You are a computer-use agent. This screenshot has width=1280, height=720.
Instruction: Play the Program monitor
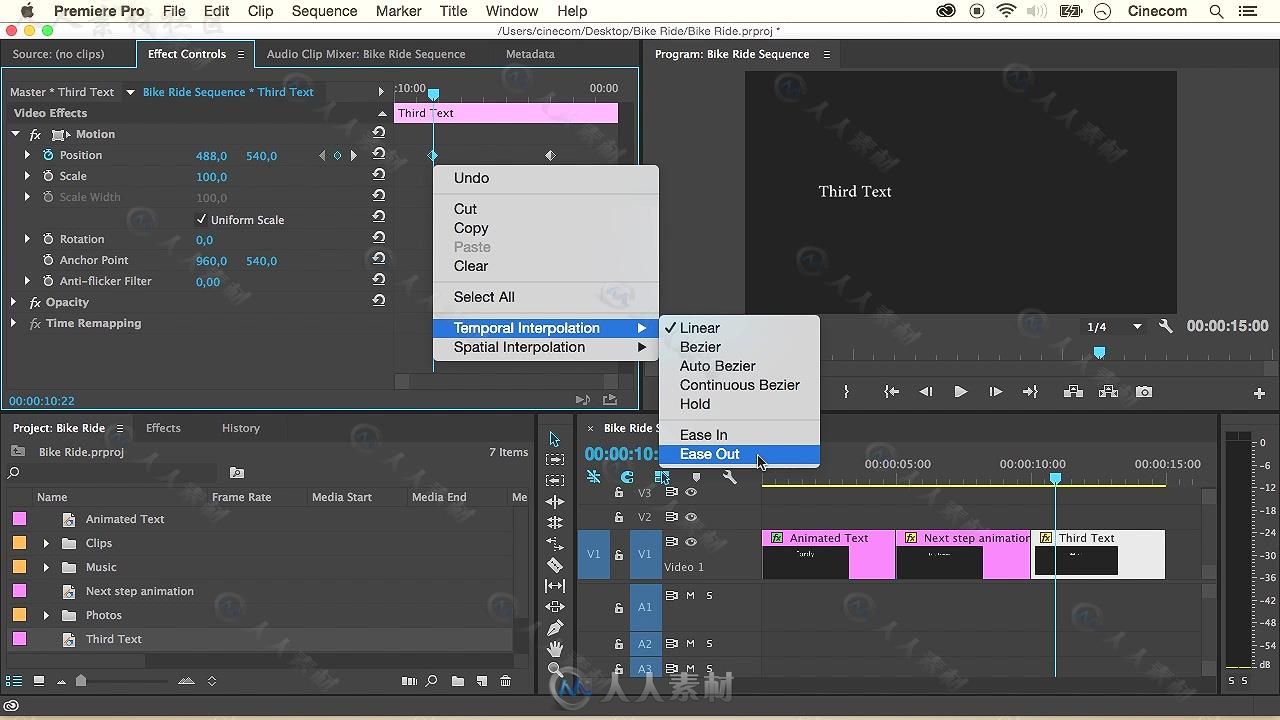tap(960, 392)
